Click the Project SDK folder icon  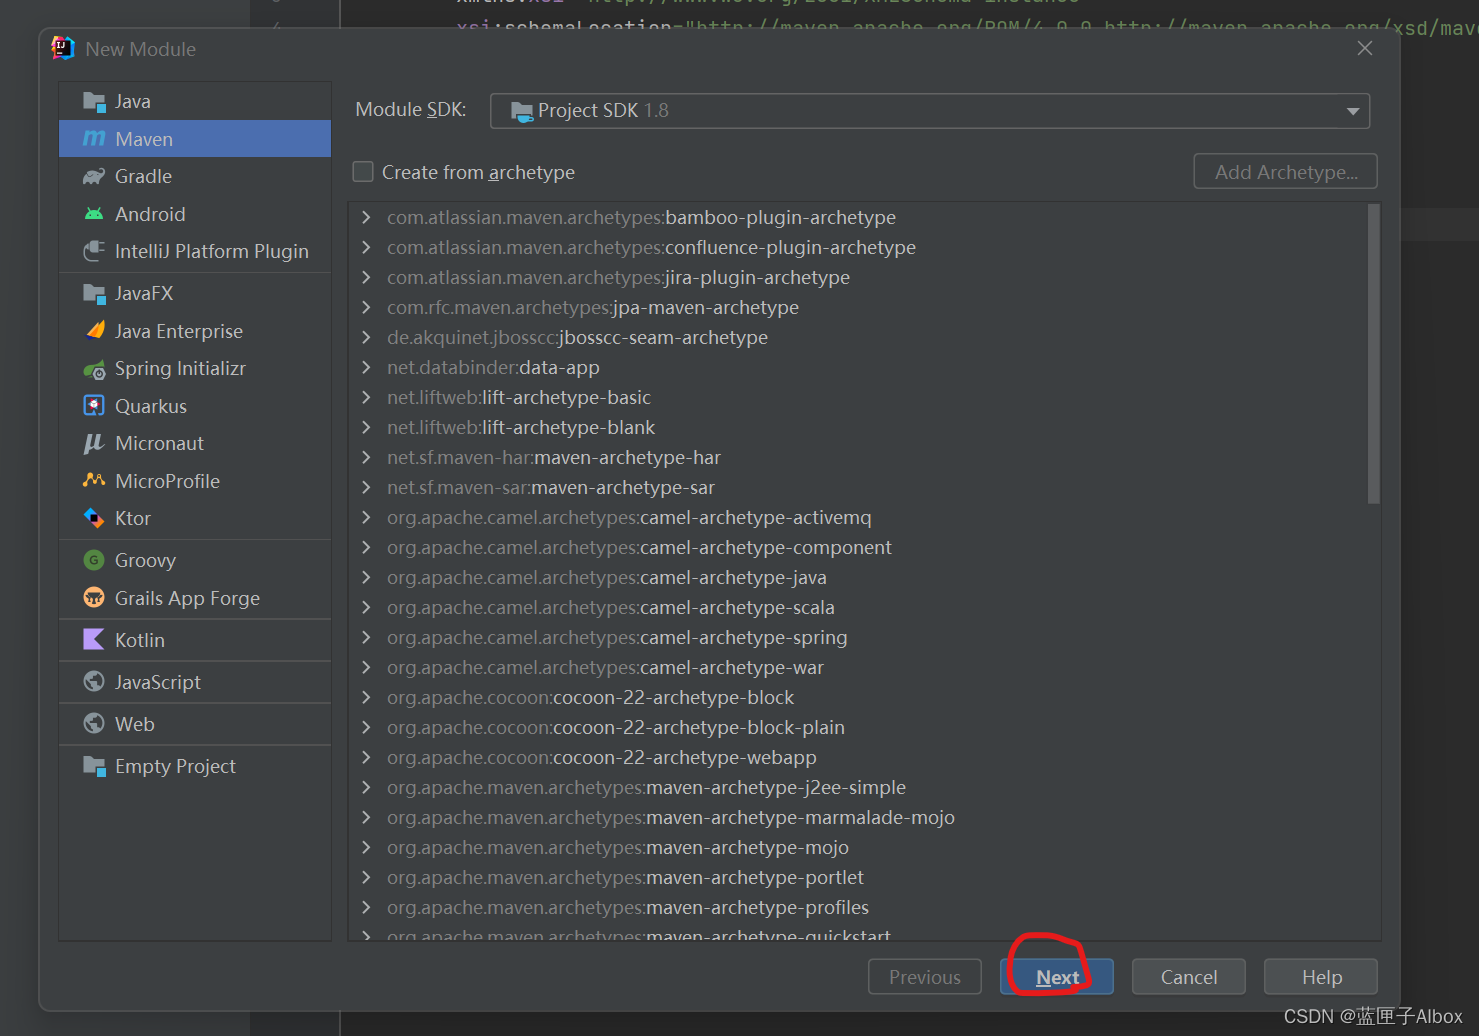click(522, 111)
